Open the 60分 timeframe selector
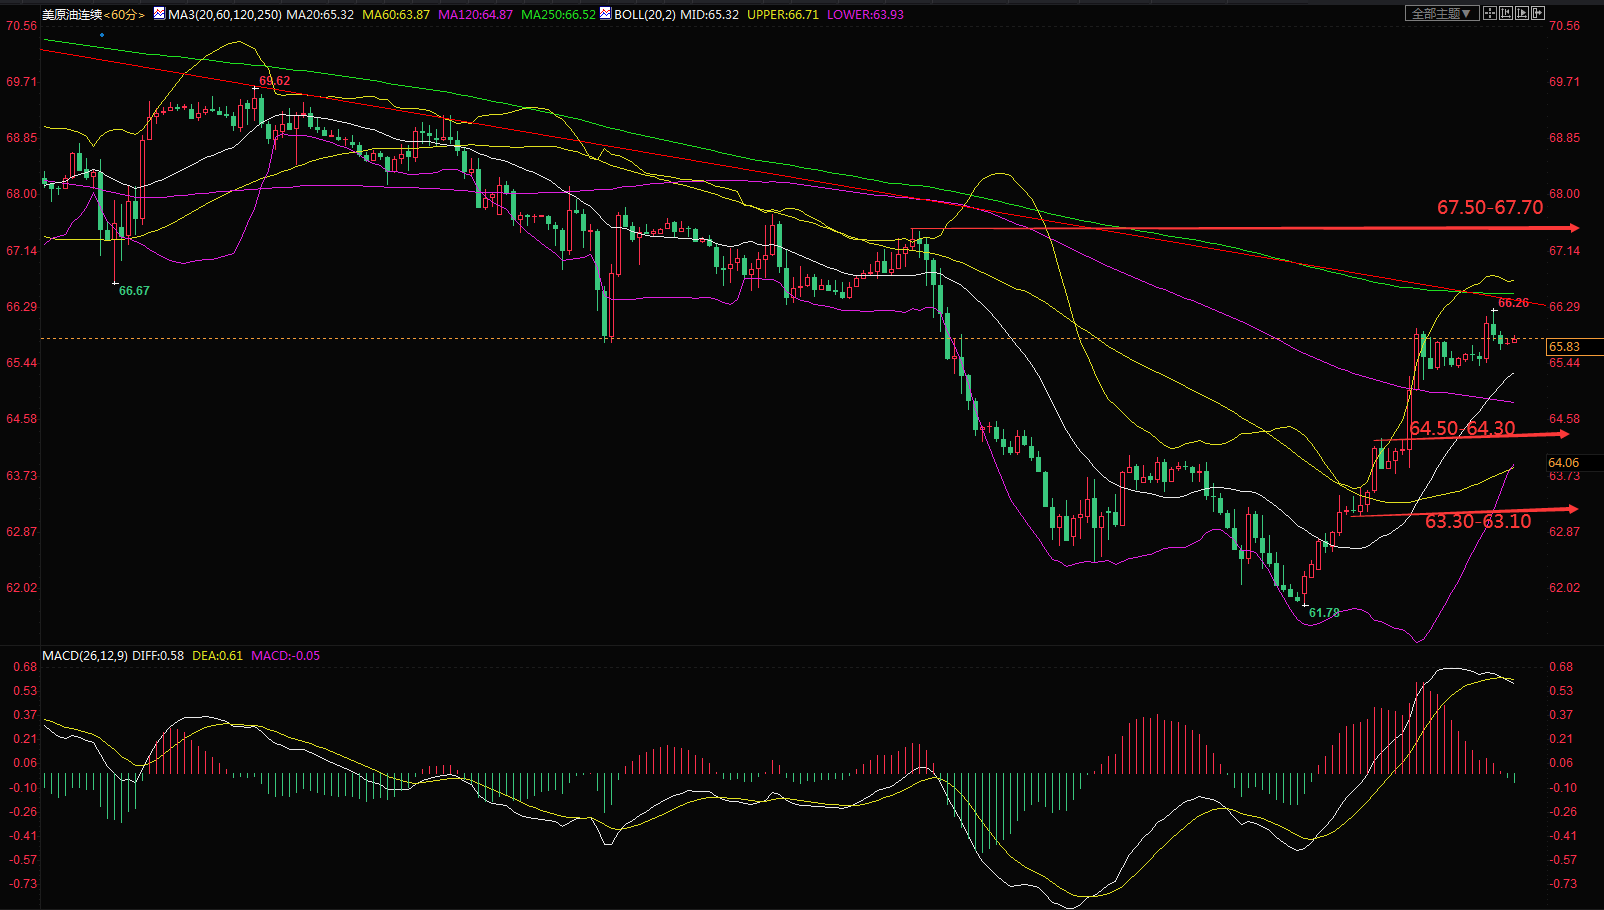Screen dimensions: 1604x910 tap(124, 15)
